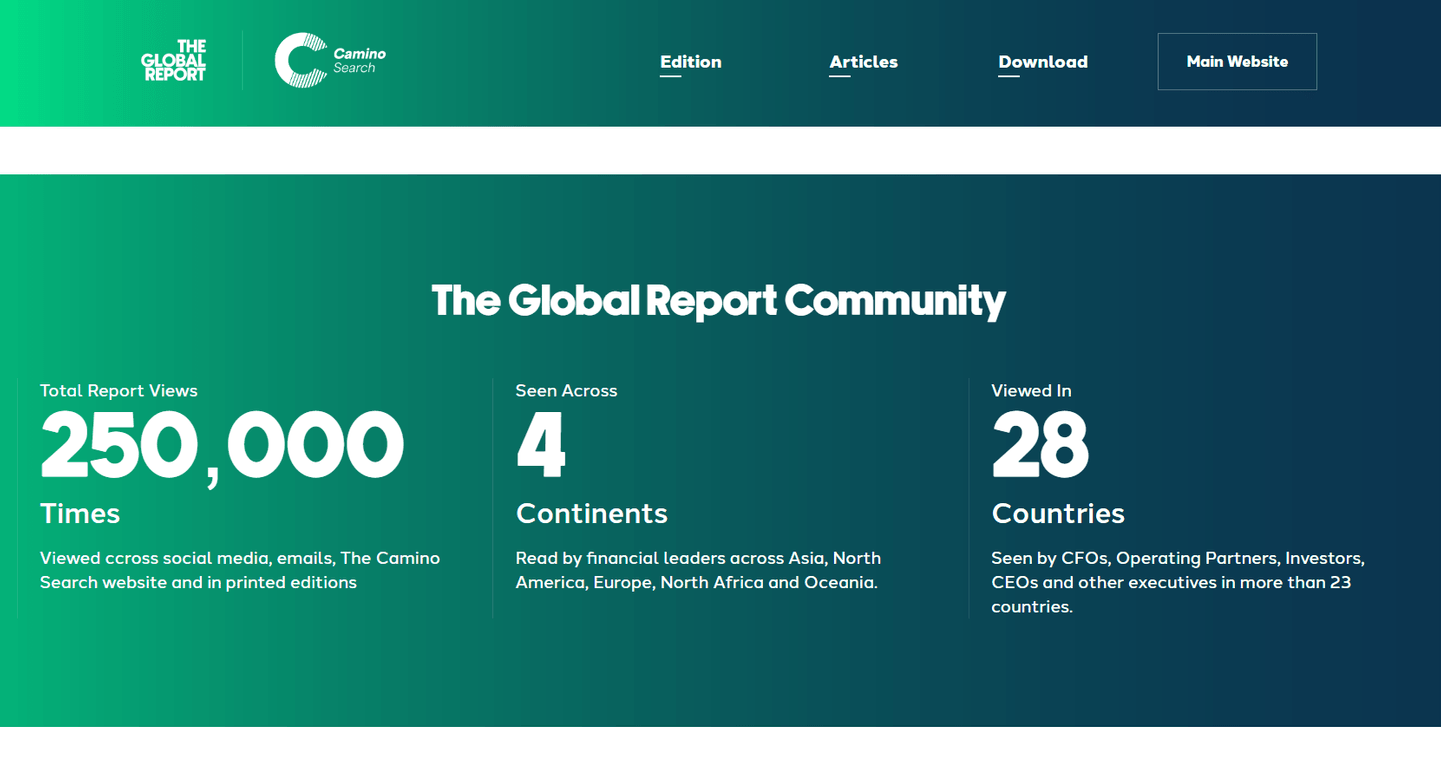The image size is (1441, 779).
Task: Click the Total Report Views label
Action: click(119, 391)
